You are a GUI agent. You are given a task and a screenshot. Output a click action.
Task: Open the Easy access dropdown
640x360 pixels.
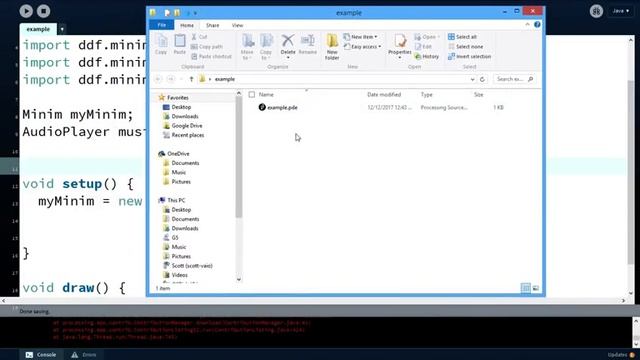(362, 47)
